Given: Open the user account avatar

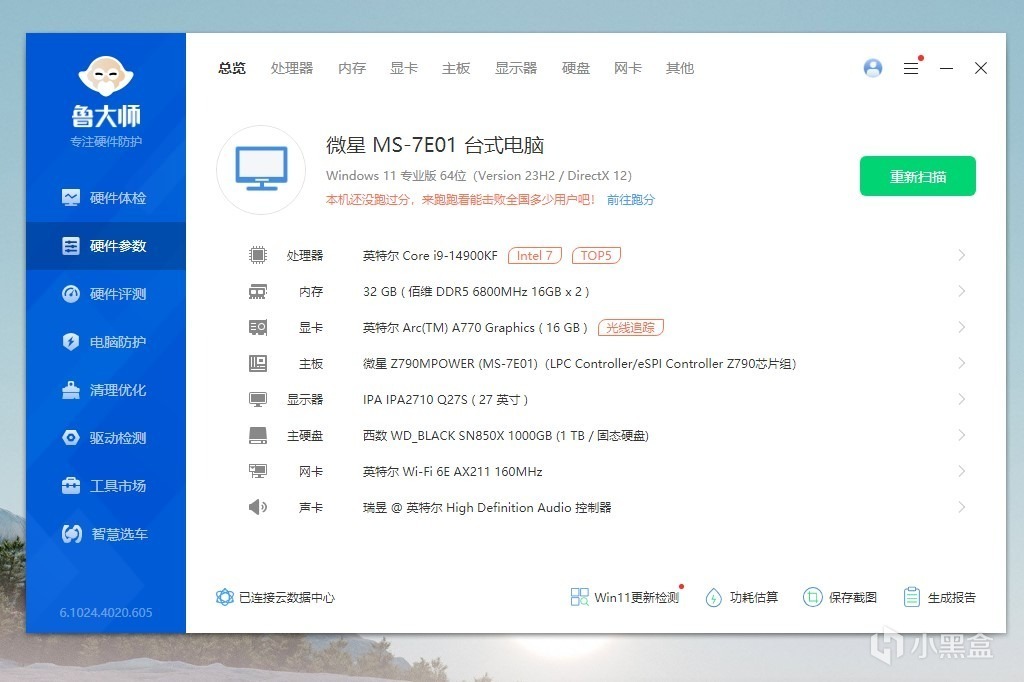Looking at the screenshot, I should [872, 68].
